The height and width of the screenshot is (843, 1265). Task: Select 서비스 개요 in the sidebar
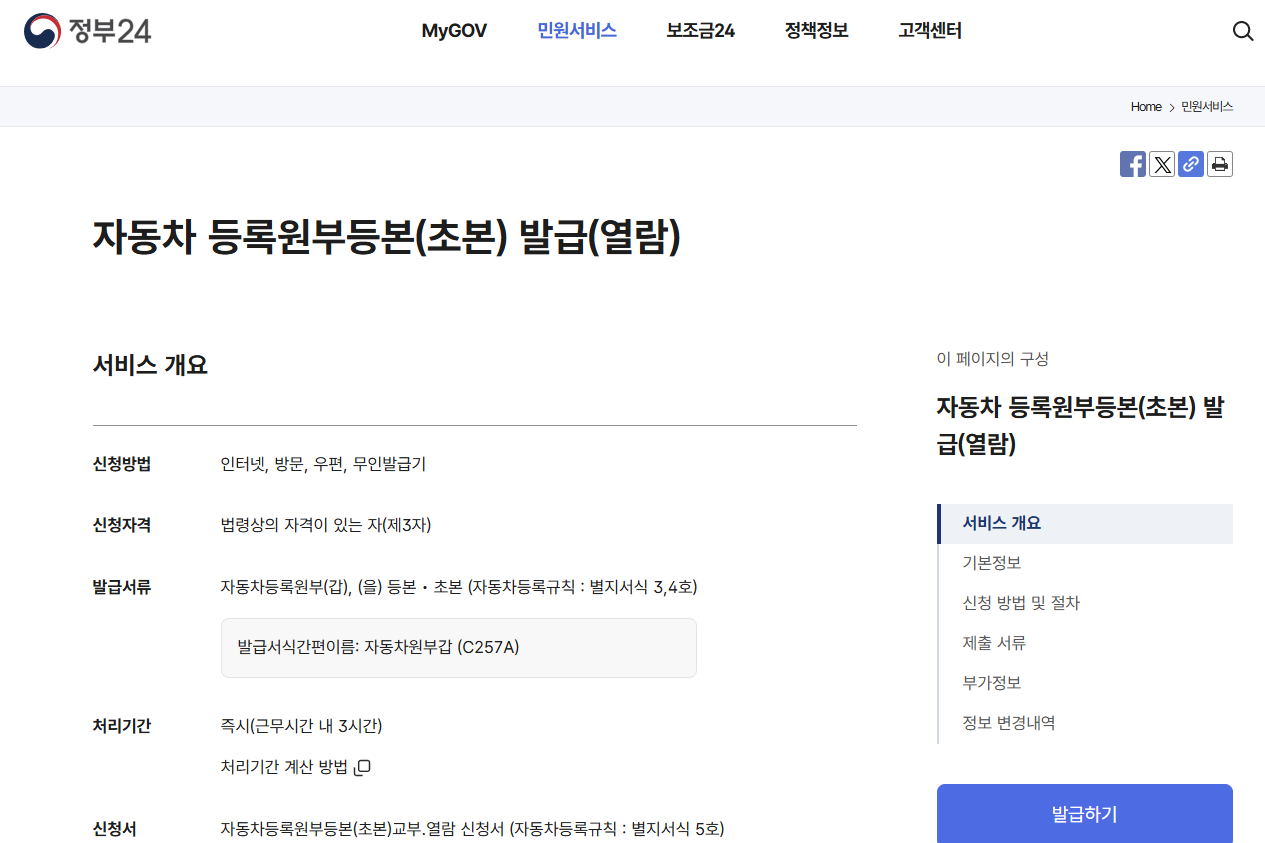1001,522
